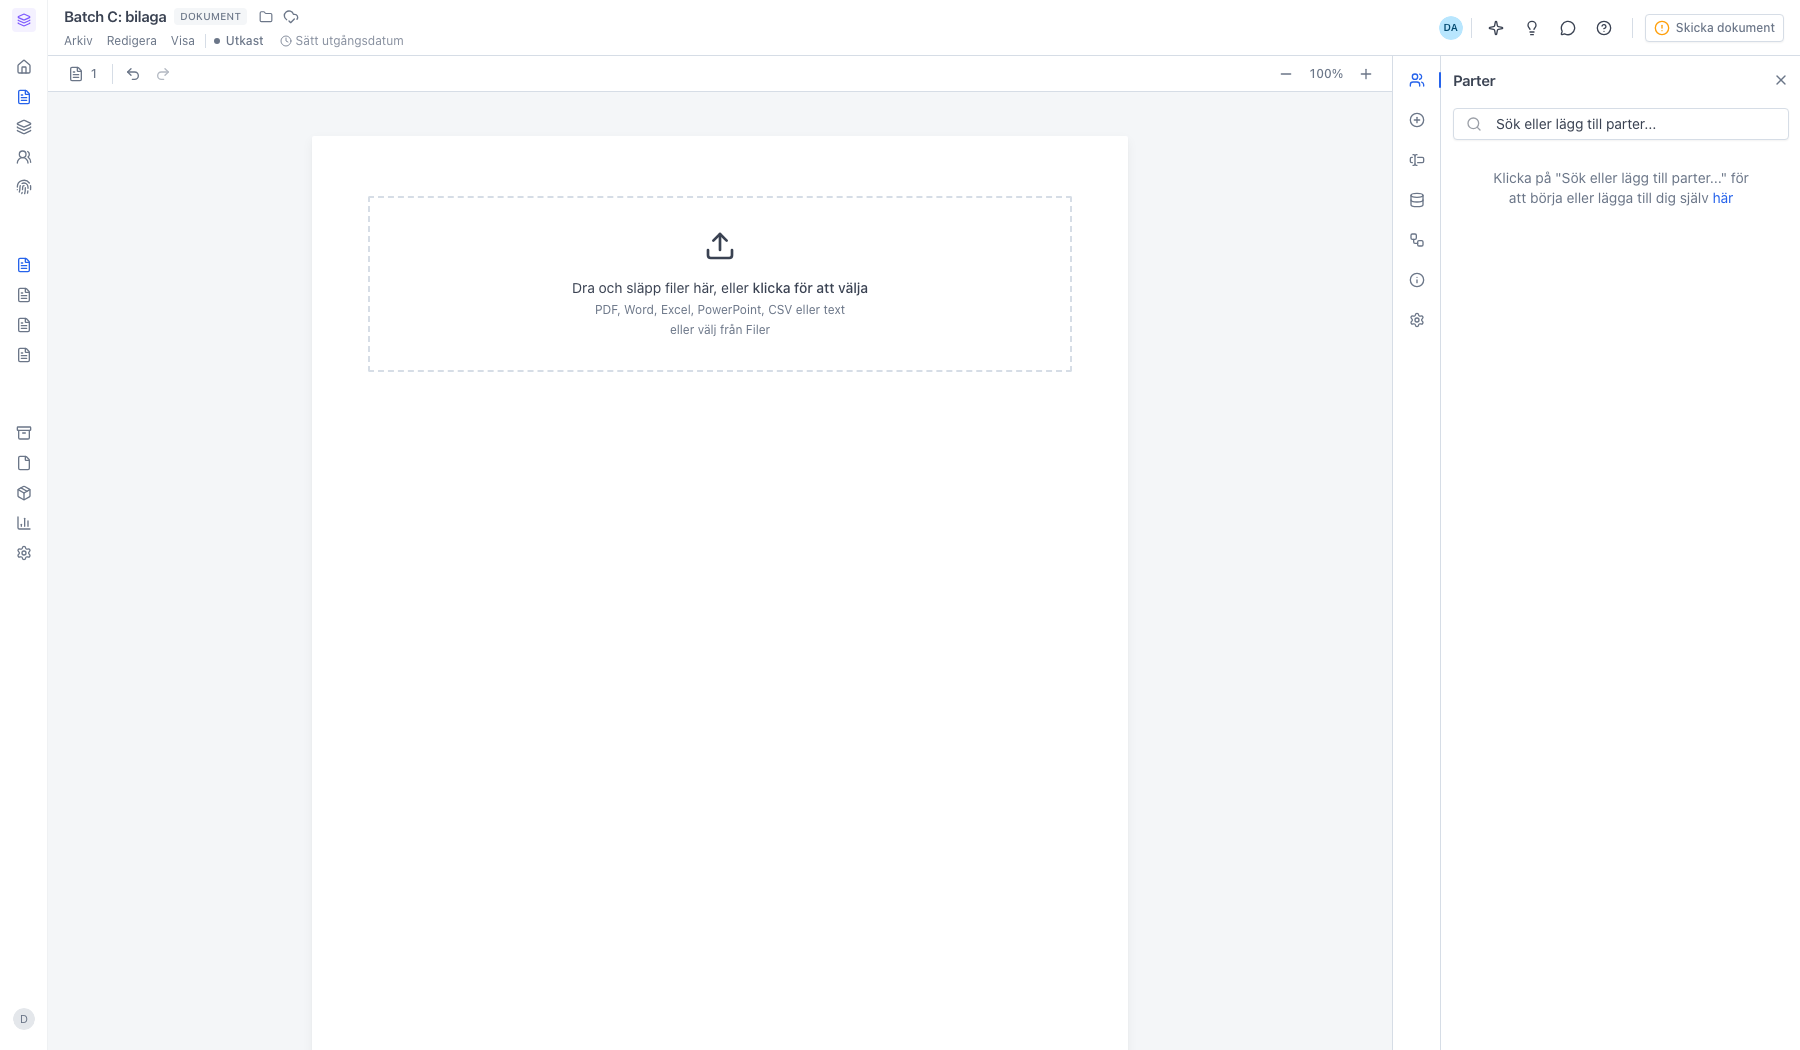Zoom in with the plus button
The height and width of the screenshot is (1050, 1800).
pyautogui.click(x=1366, y=74)
